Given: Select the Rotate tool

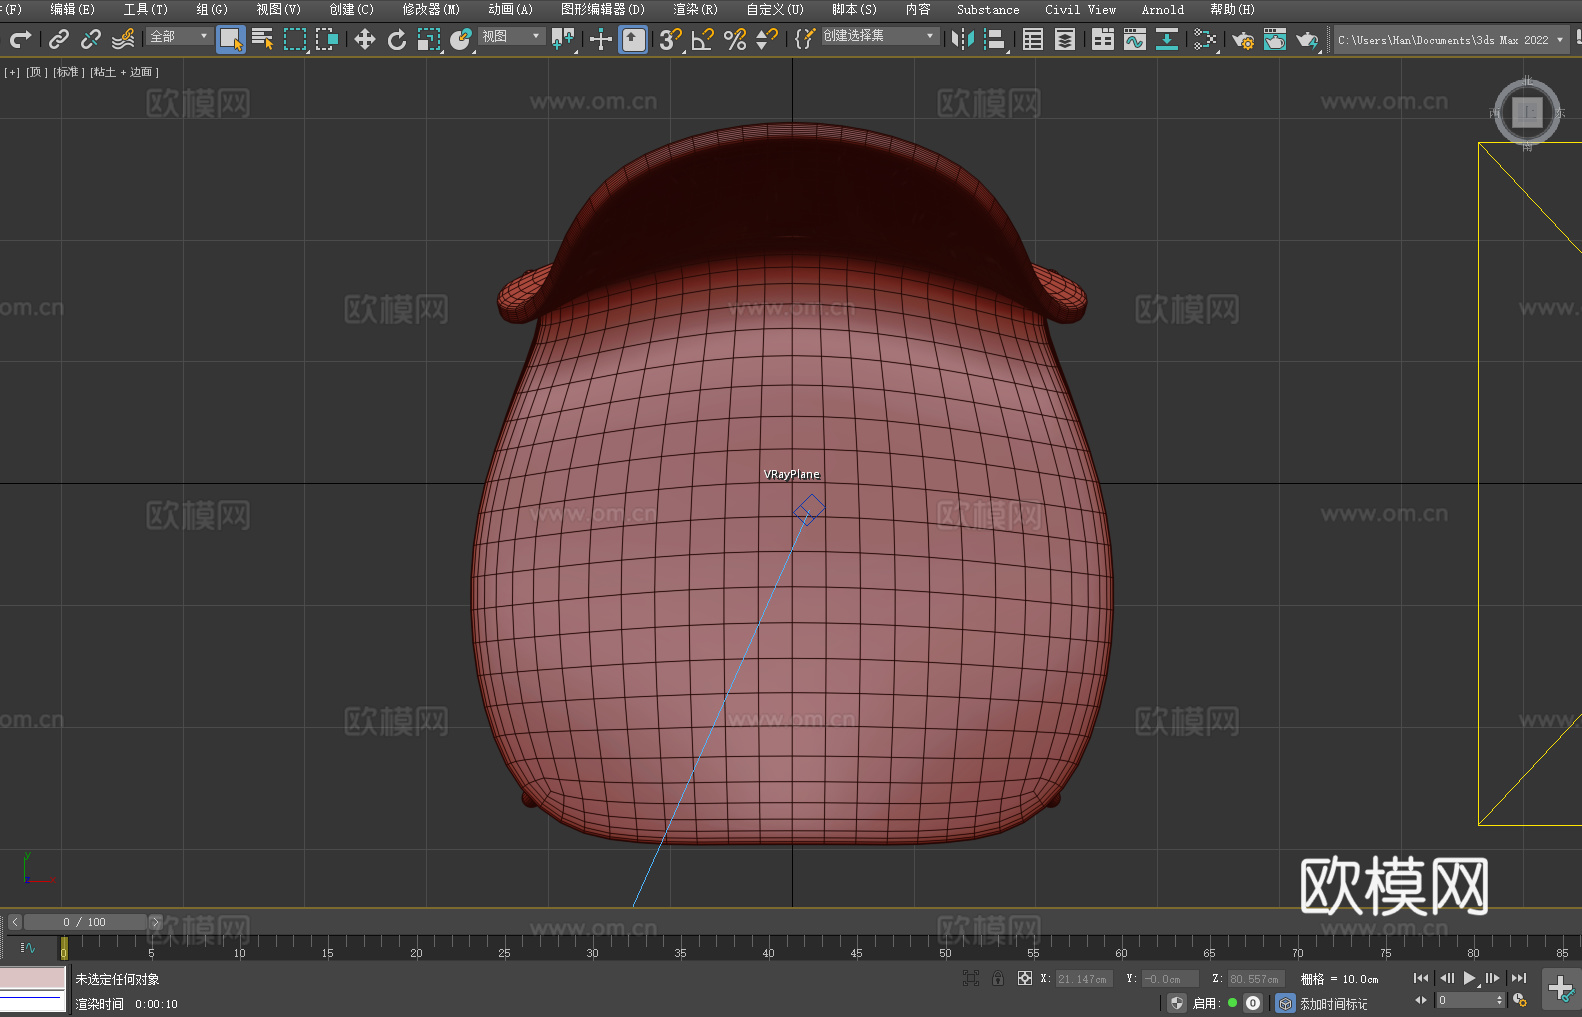Looking at the screenshot, I should coord(397,39).
